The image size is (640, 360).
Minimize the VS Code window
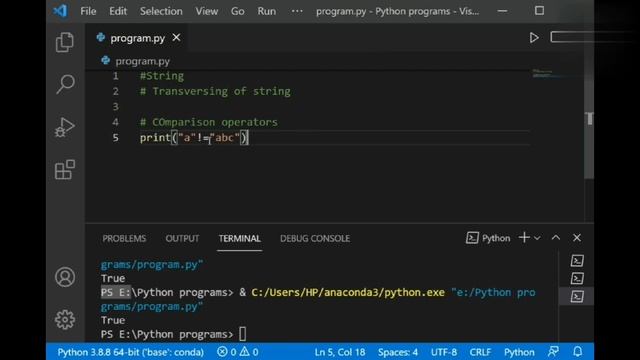(x=502, y=11)
